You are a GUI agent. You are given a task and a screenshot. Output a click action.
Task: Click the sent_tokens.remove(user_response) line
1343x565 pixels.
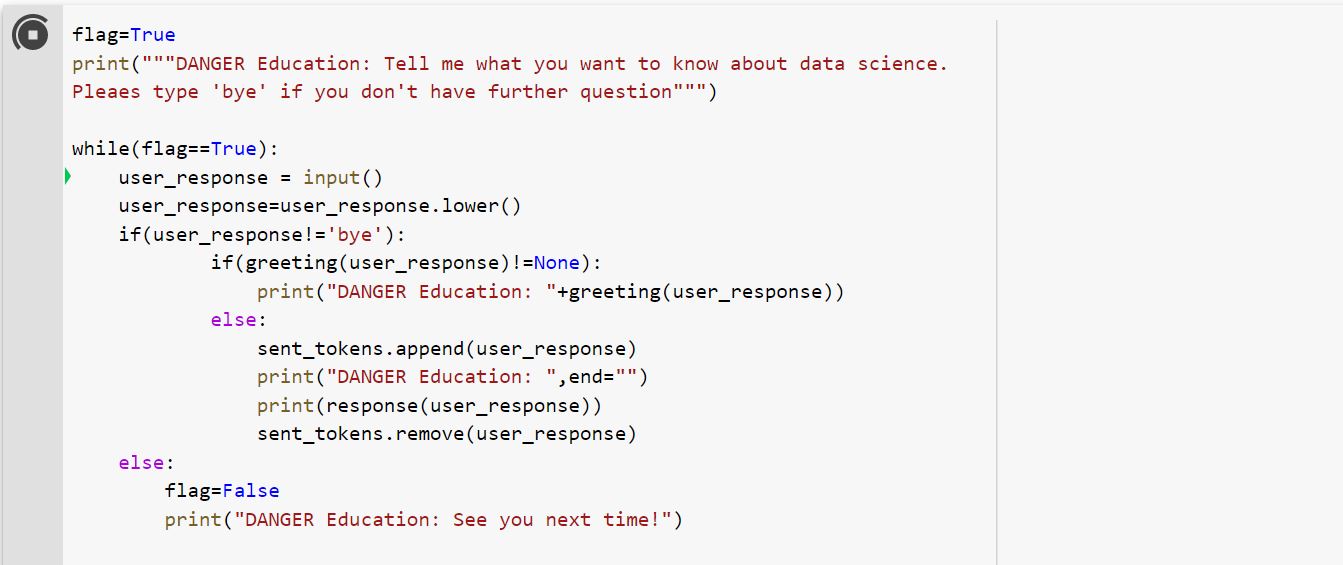pos(447,434)
